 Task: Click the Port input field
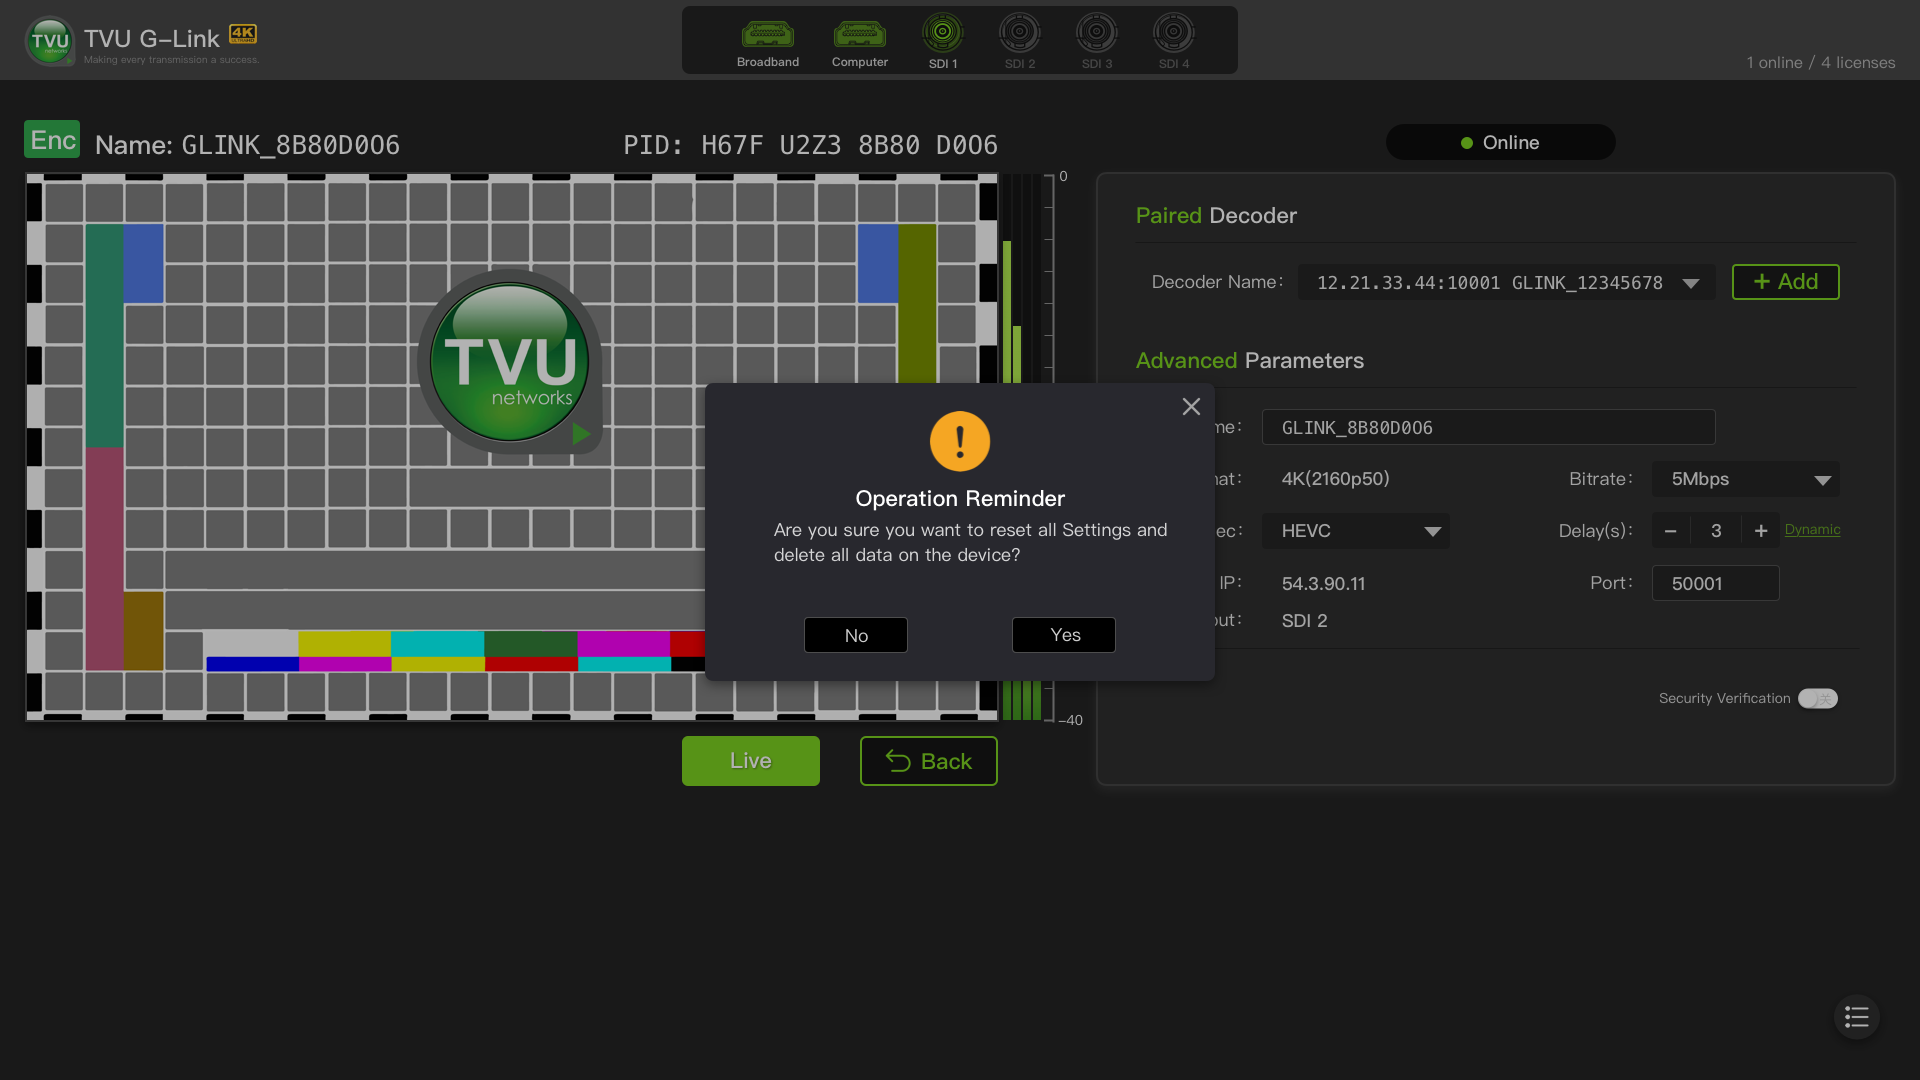click(1714, 584)
